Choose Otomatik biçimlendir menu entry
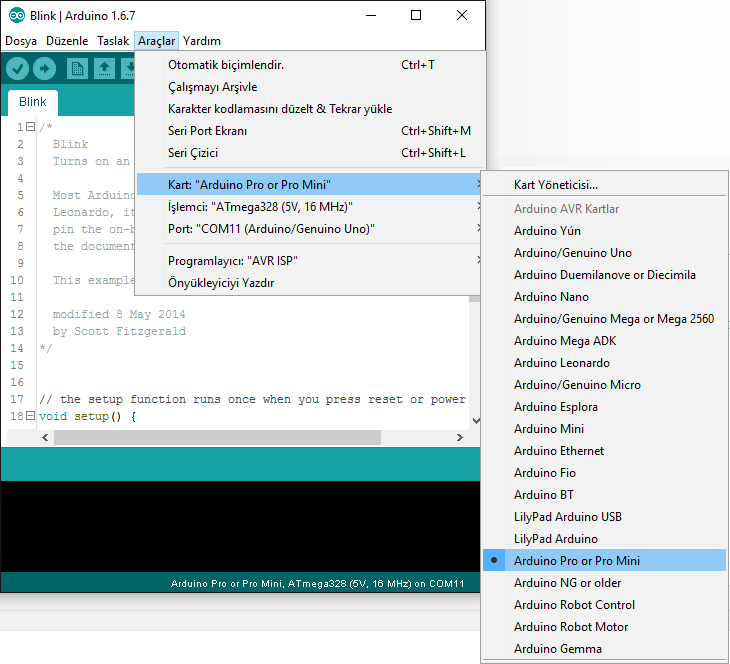This screenshot has width=730, height=664. (309, 65)
